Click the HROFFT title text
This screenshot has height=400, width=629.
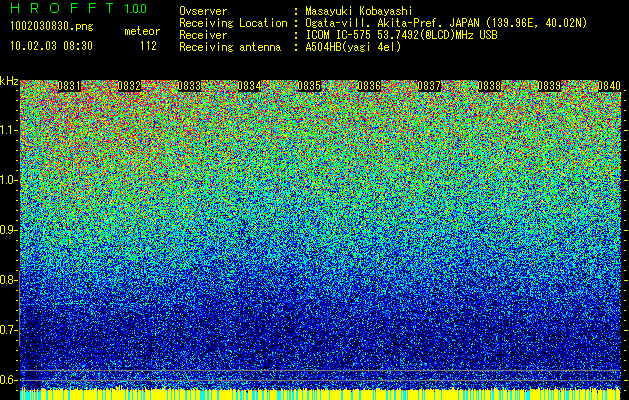(x=62, y=8)
